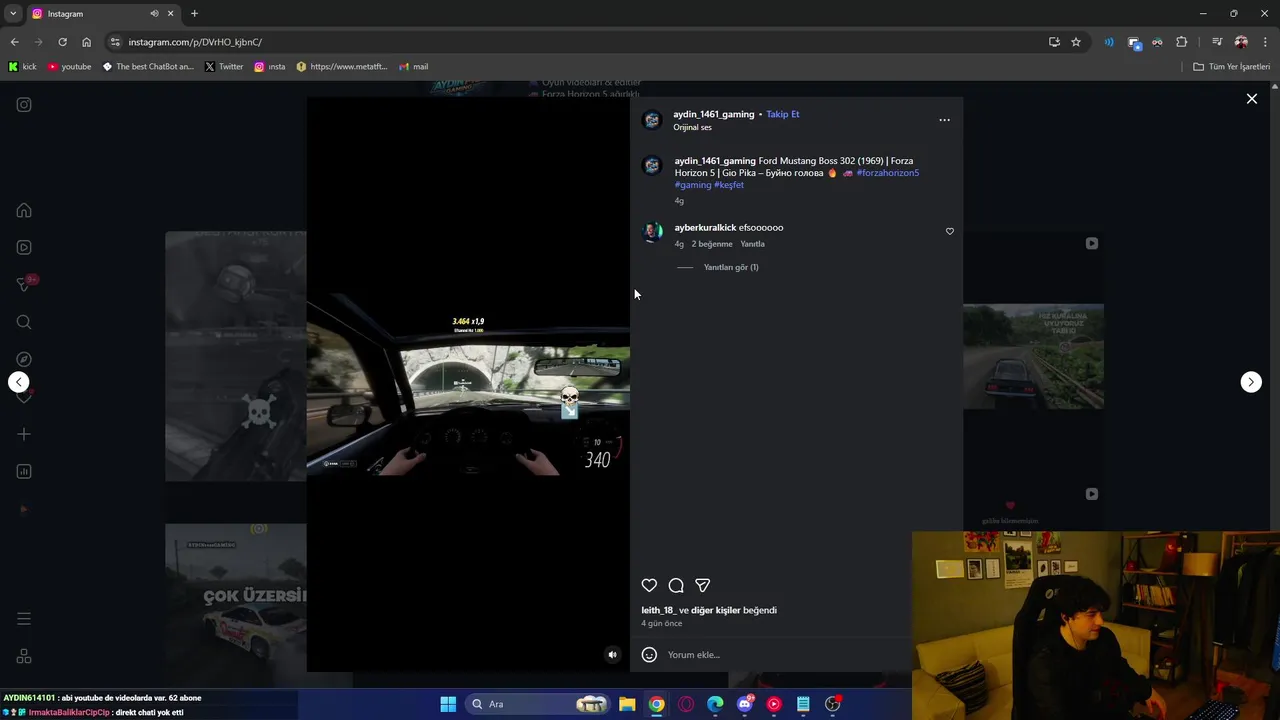Open Search in Instagram sidebar
Viewport: 1280px width, 720px height.
(24, 322)
